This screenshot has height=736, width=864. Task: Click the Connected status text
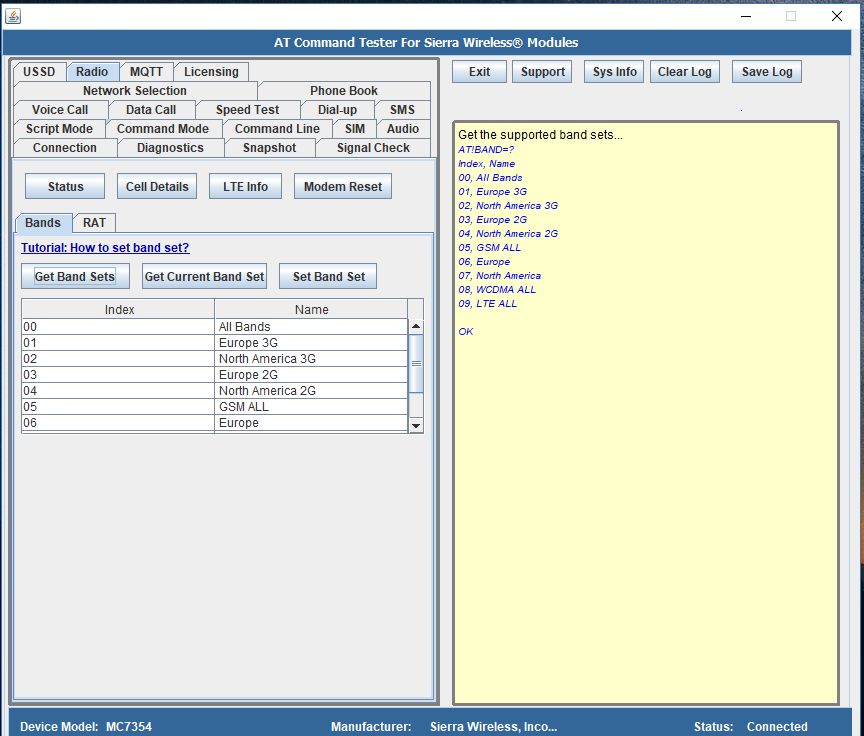[x=777, y=727]
